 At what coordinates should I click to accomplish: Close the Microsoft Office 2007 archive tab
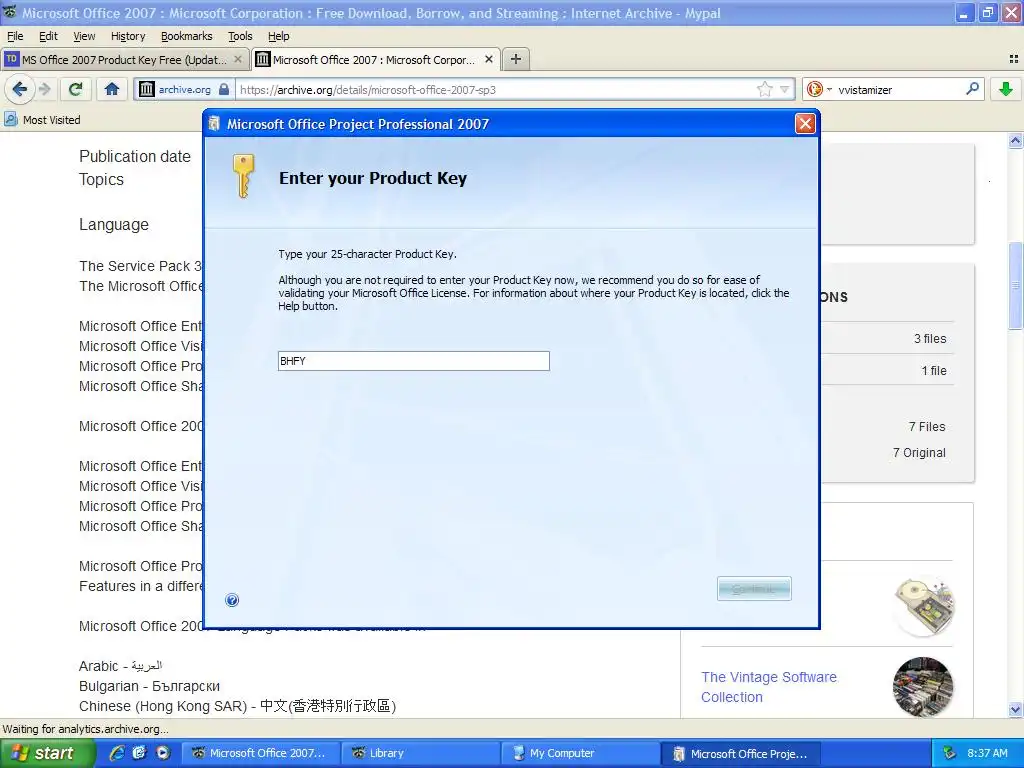pos(488,59)
